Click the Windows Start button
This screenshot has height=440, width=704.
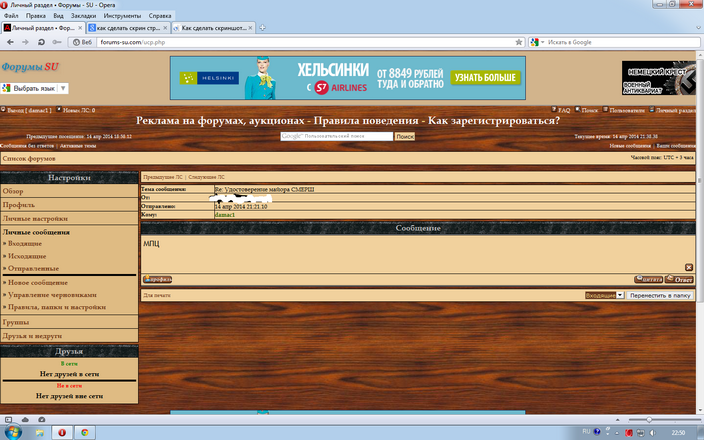coord(13,432)
